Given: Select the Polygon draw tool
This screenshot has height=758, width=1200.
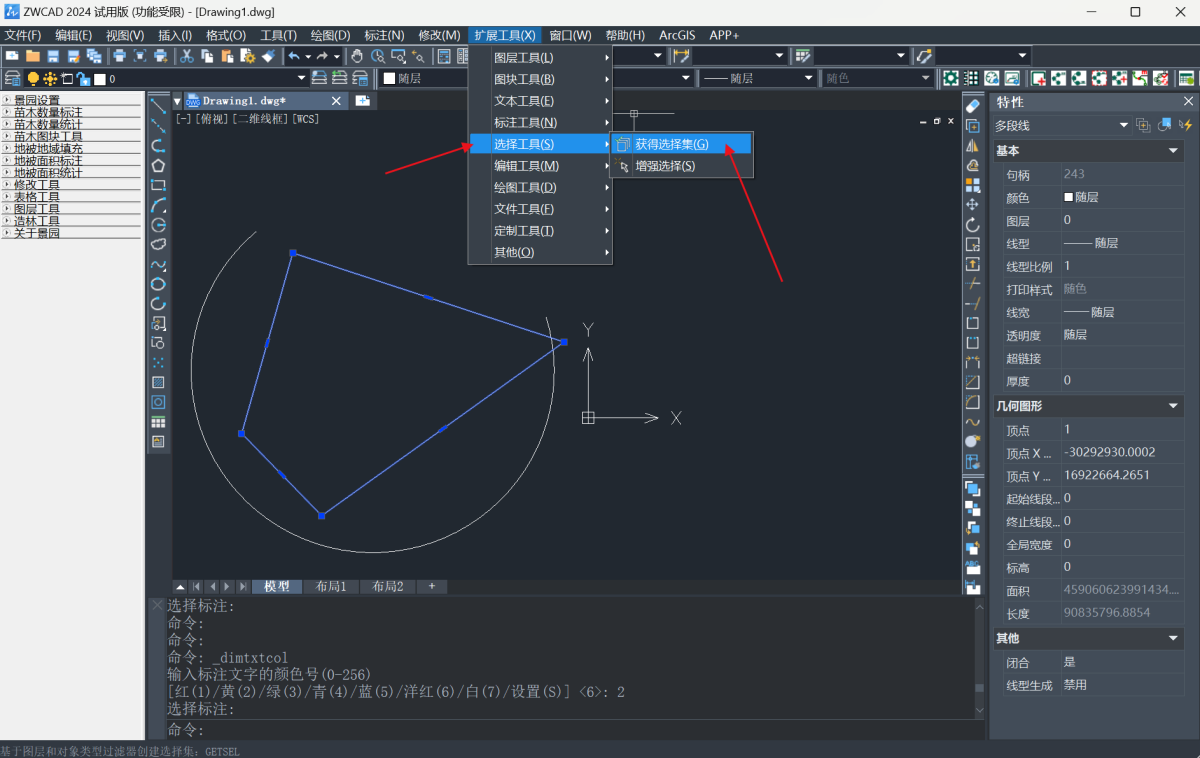Looking at the screenshot, I should 158,165.
